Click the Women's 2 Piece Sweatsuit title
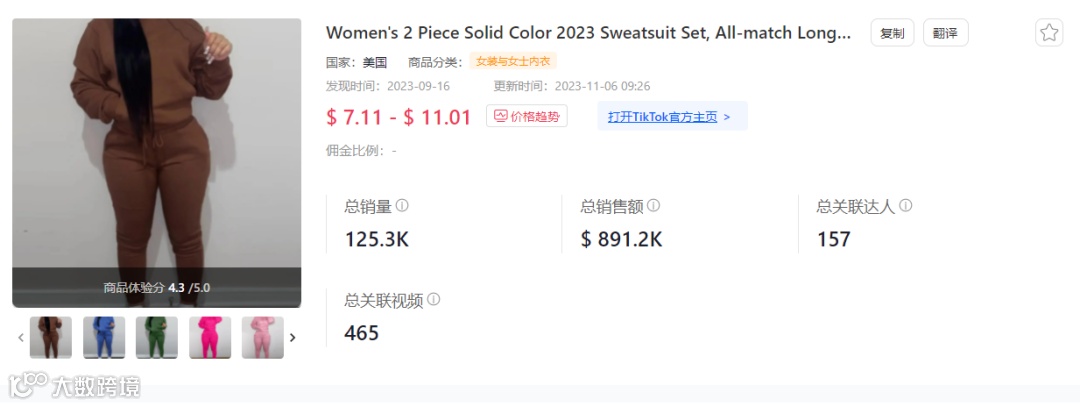Viewport: 1080px width, 406px height. 589,32
